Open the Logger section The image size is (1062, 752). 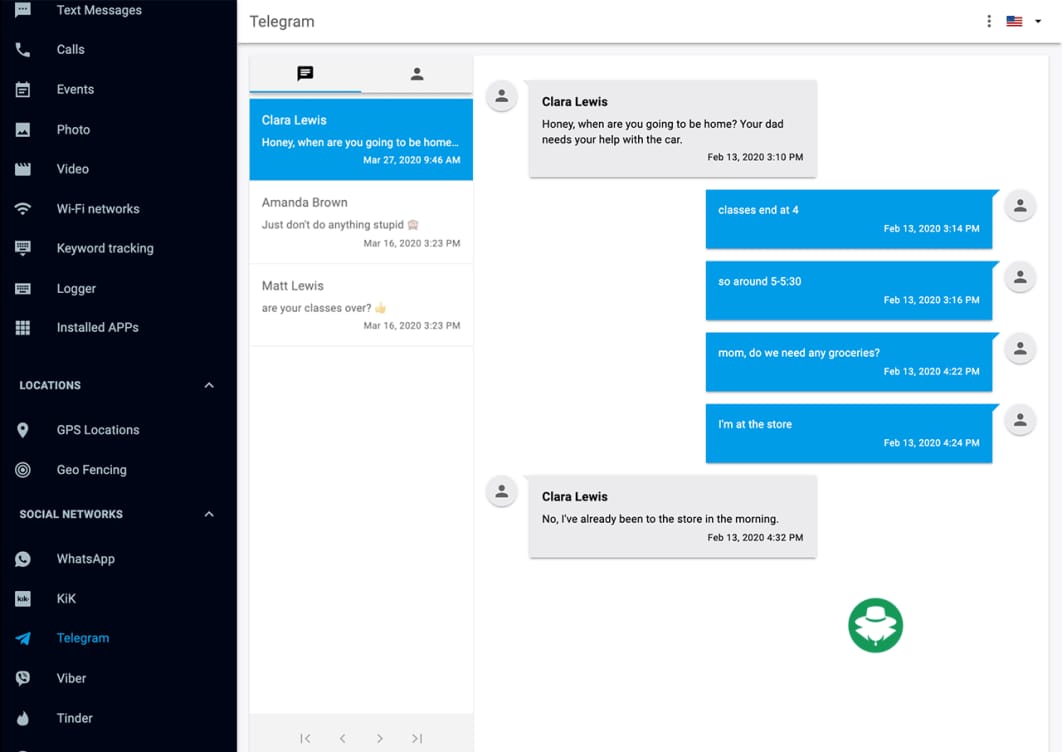click(76, 288)
